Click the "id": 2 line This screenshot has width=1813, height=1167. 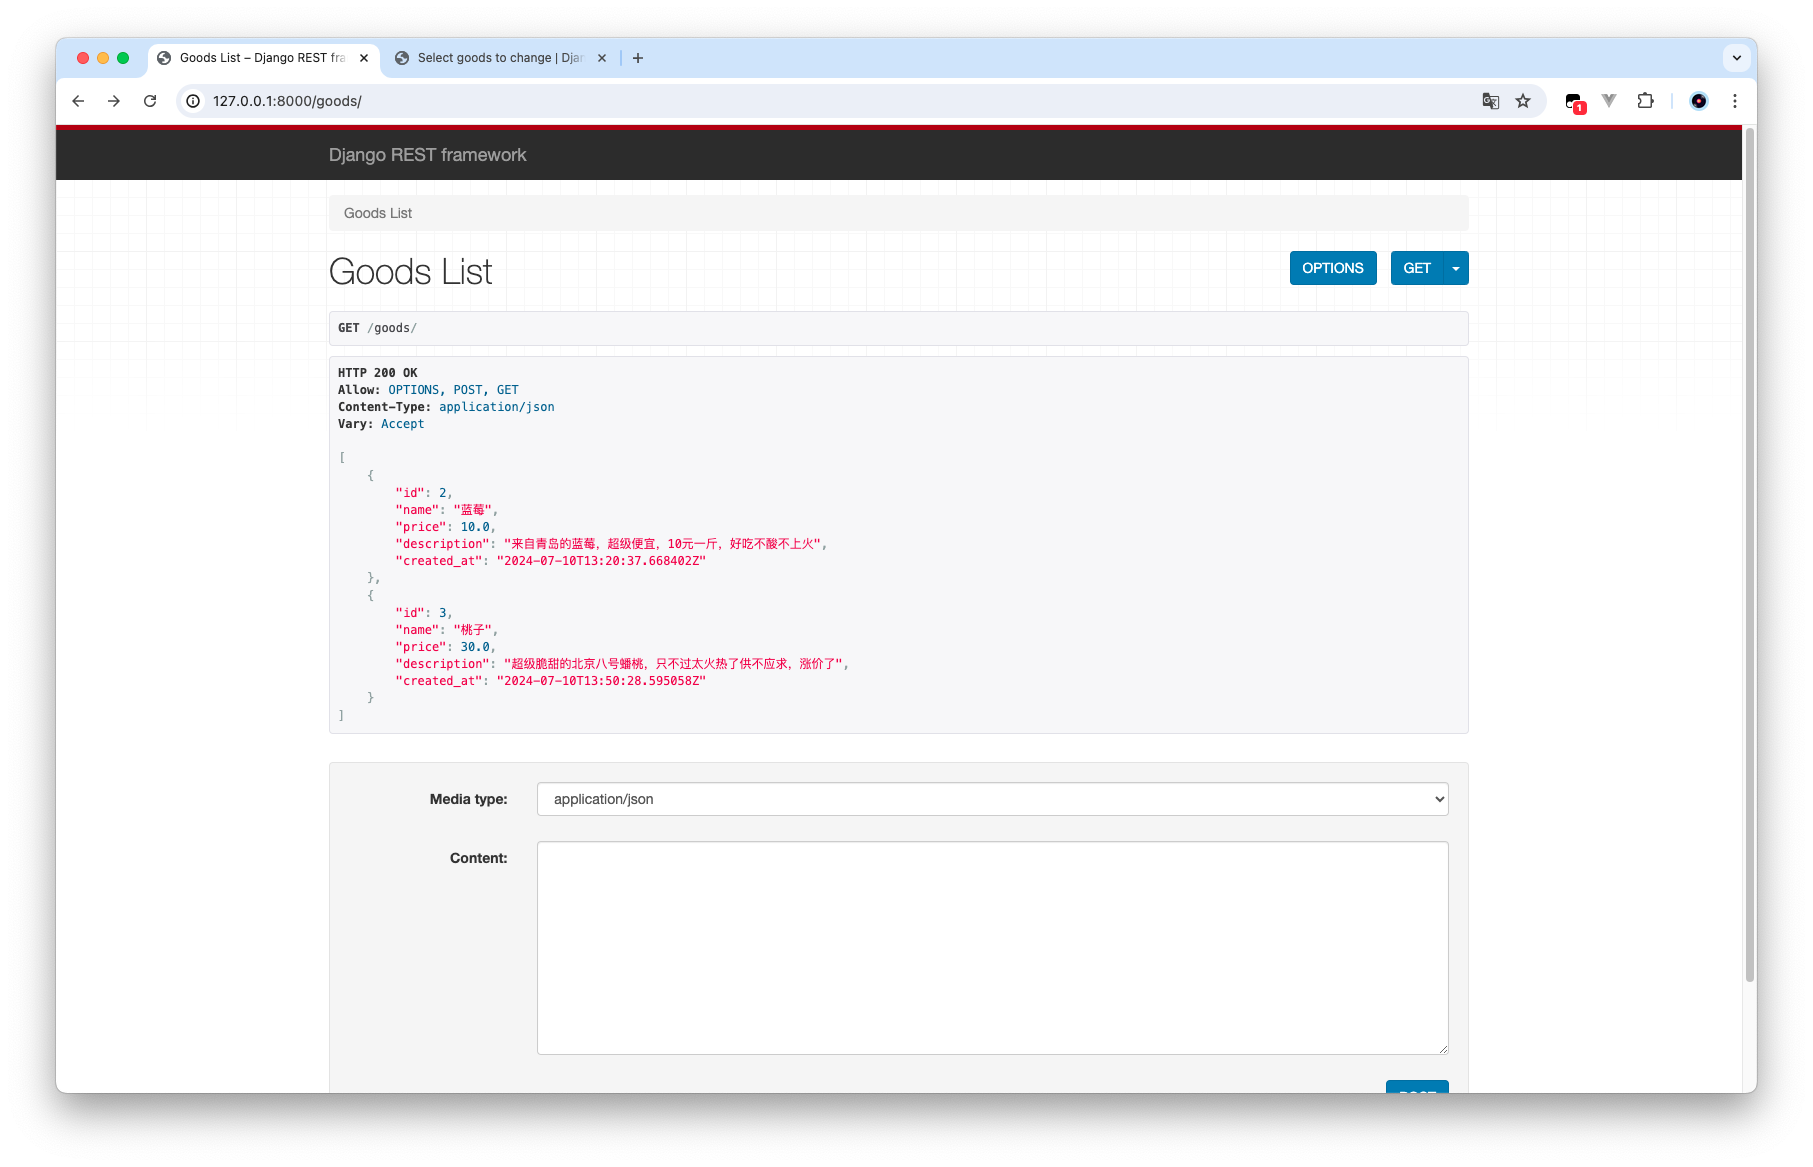424,493
